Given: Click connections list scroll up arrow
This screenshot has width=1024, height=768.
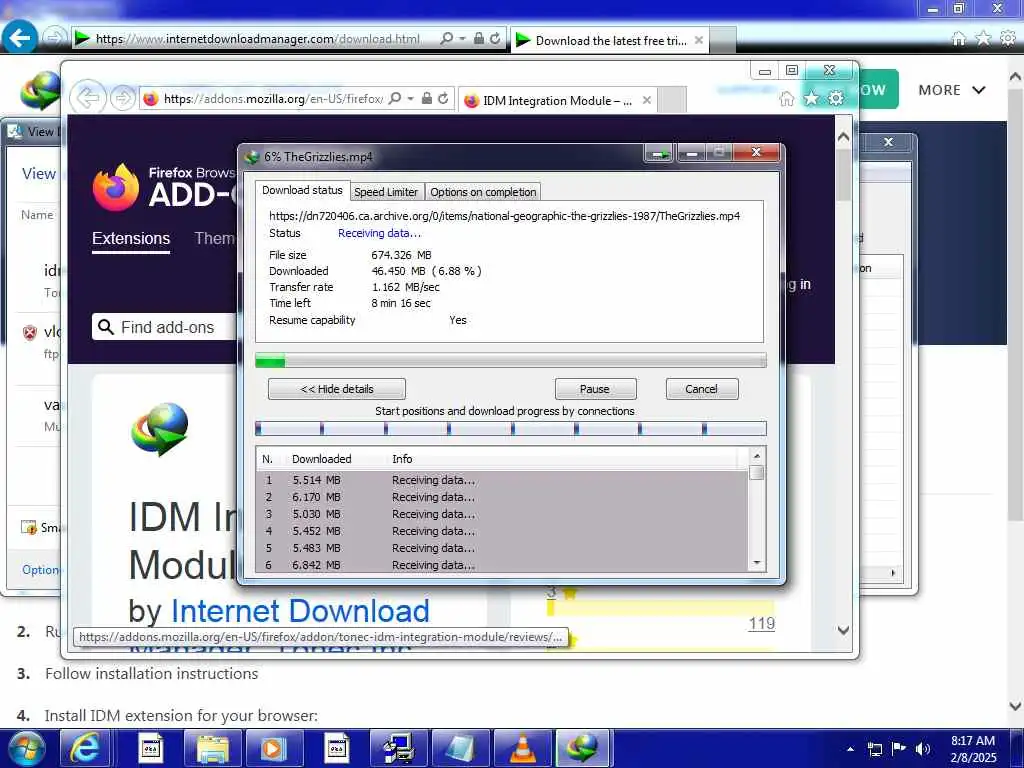Looking at the screenshot, I should tap(757, 456).
